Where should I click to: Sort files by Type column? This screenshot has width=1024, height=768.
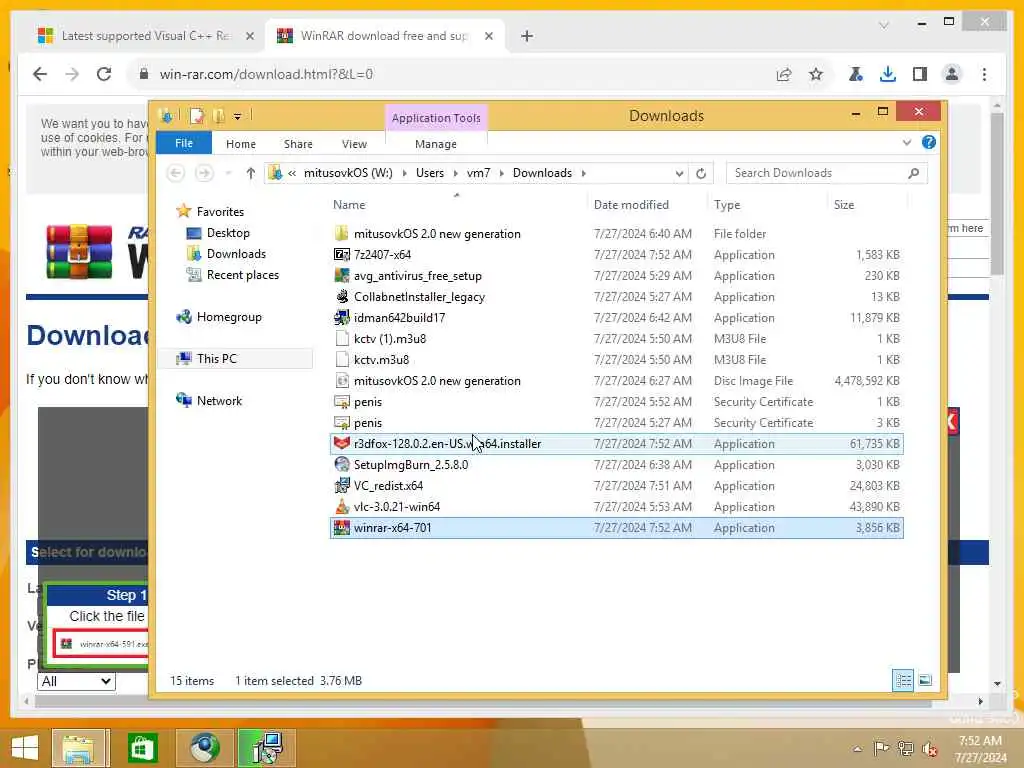(768, 205)
